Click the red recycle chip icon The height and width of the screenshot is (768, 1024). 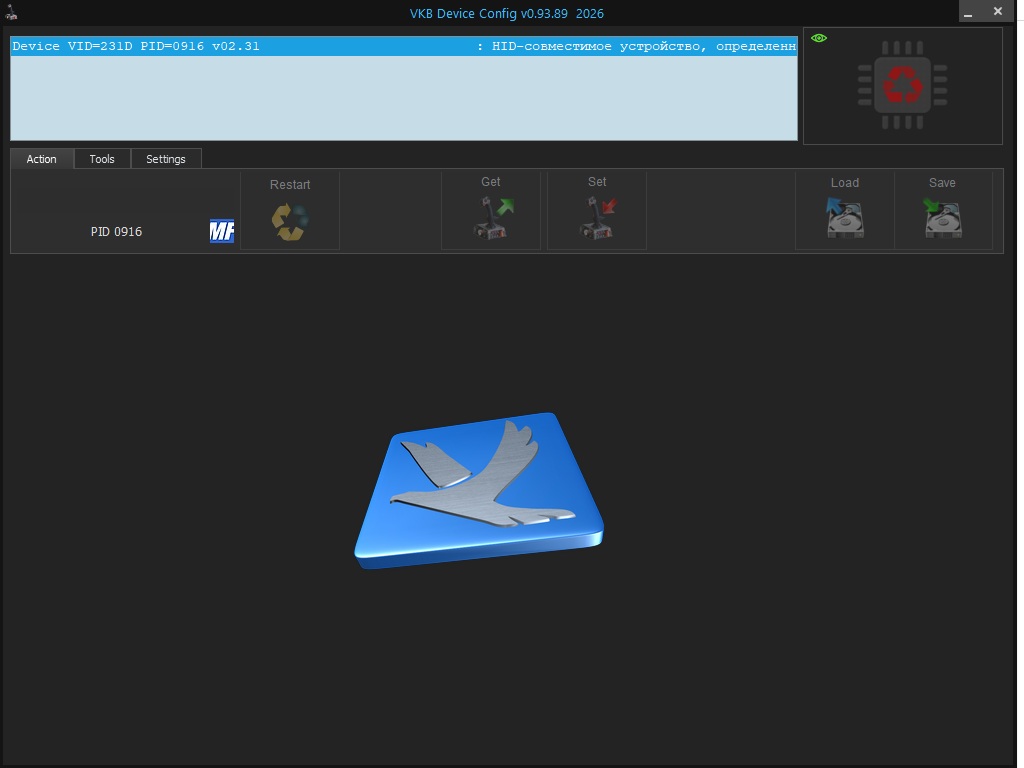click(903, 85)
